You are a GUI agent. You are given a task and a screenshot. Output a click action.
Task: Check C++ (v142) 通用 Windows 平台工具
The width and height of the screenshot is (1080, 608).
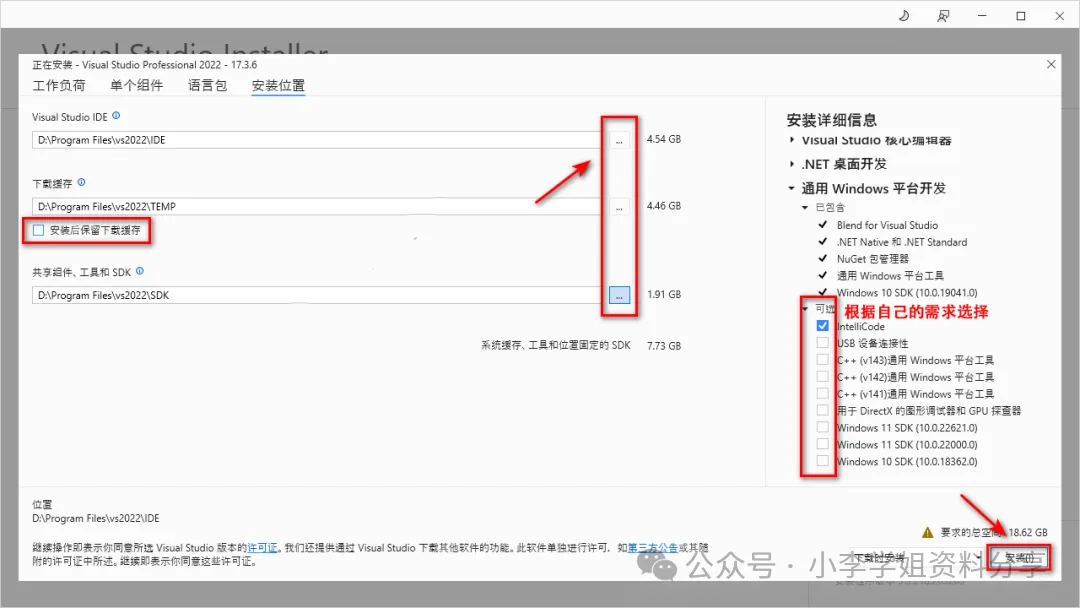click(822, 376)
